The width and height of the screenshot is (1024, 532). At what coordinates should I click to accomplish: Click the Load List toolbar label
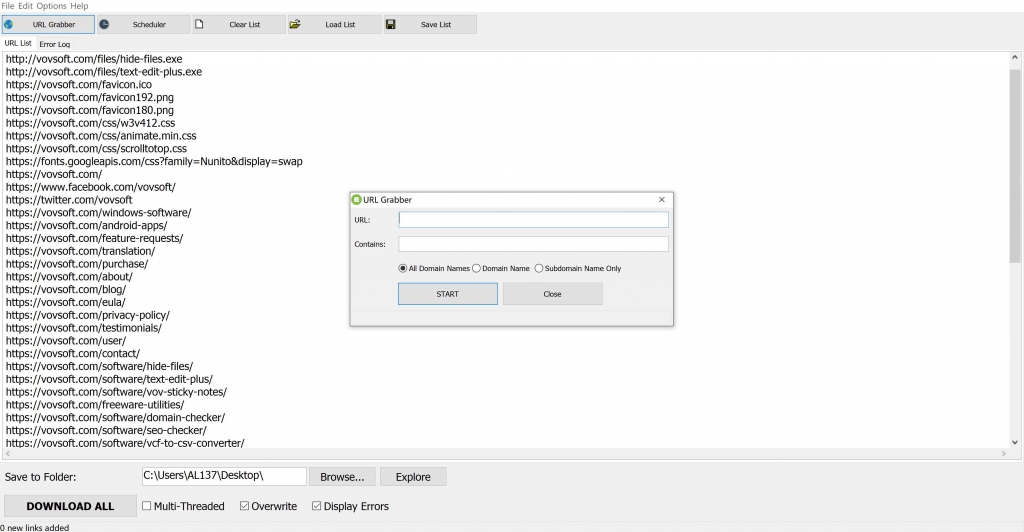click(340, 25)
